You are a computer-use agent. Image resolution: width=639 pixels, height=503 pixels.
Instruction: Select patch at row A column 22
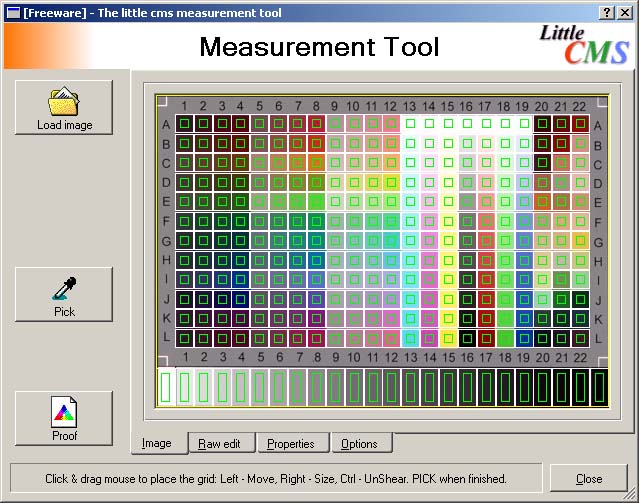click(580, 124)
